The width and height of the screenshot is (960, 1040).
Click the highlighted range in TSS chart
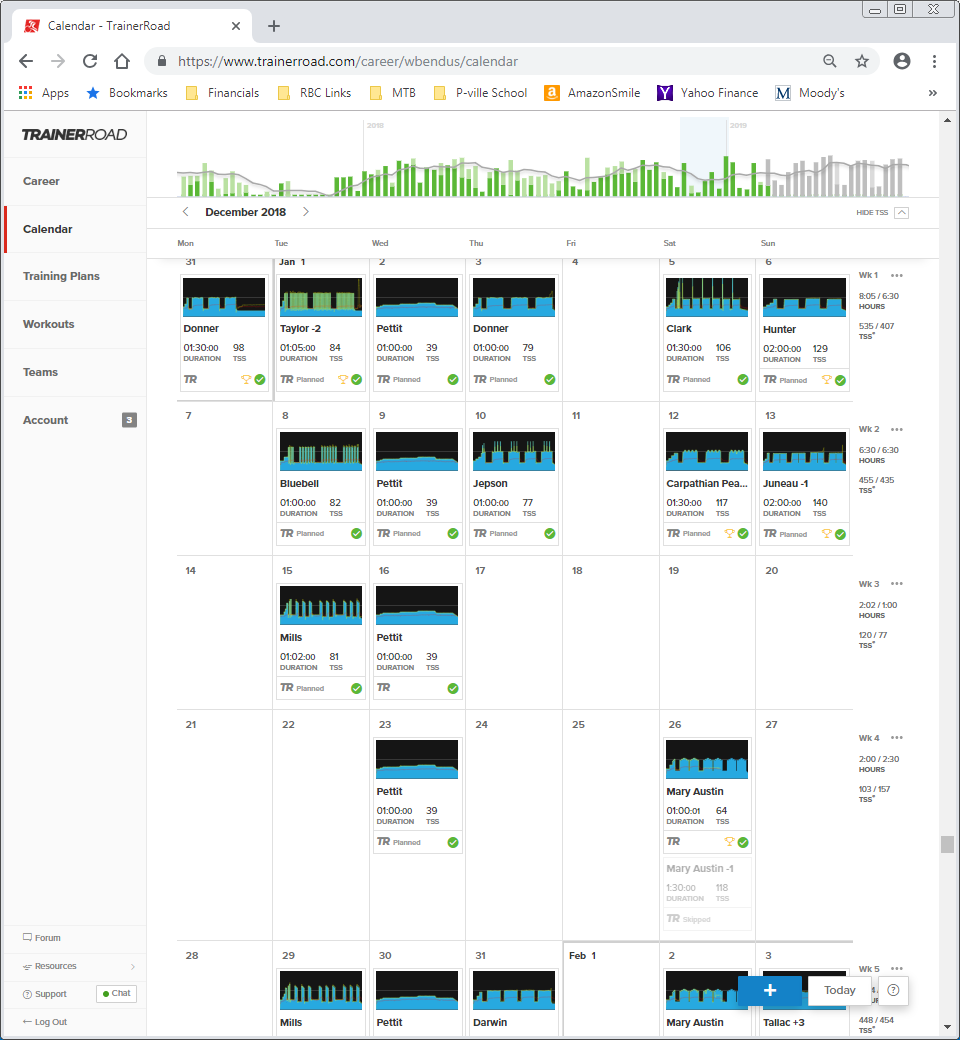point(703,157)
